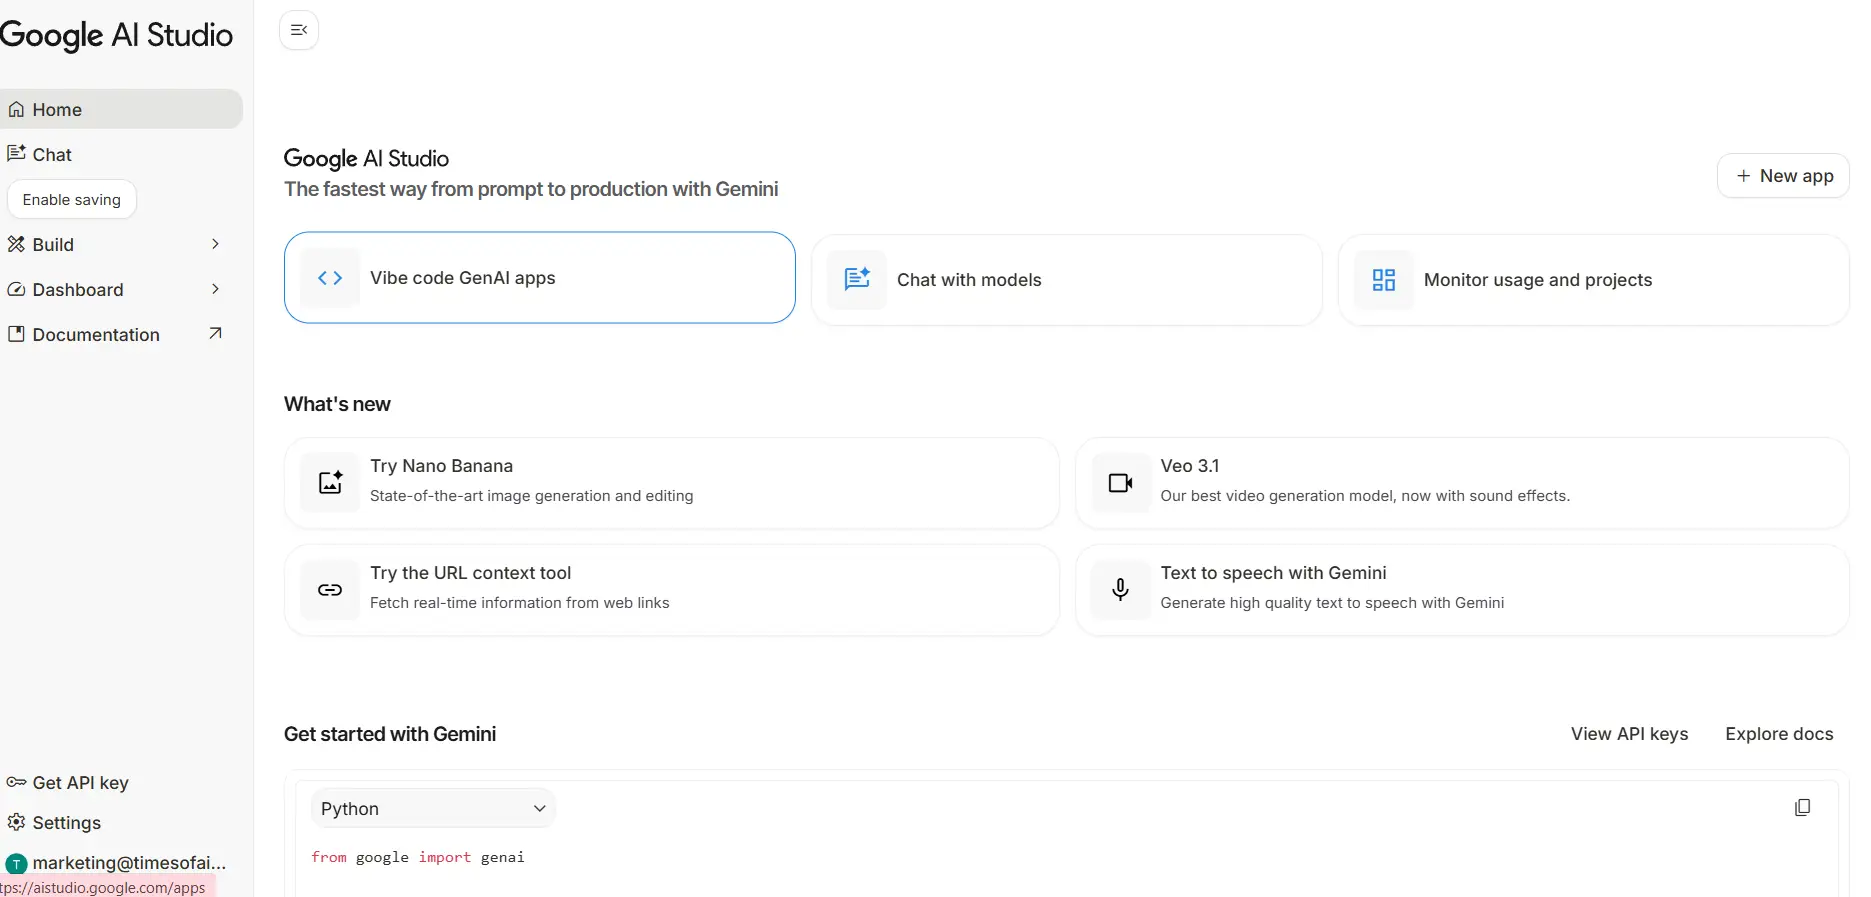Click 'Our best video generation model' description
Screen dimensions: 1871x897
click(x=1365, y=496)
